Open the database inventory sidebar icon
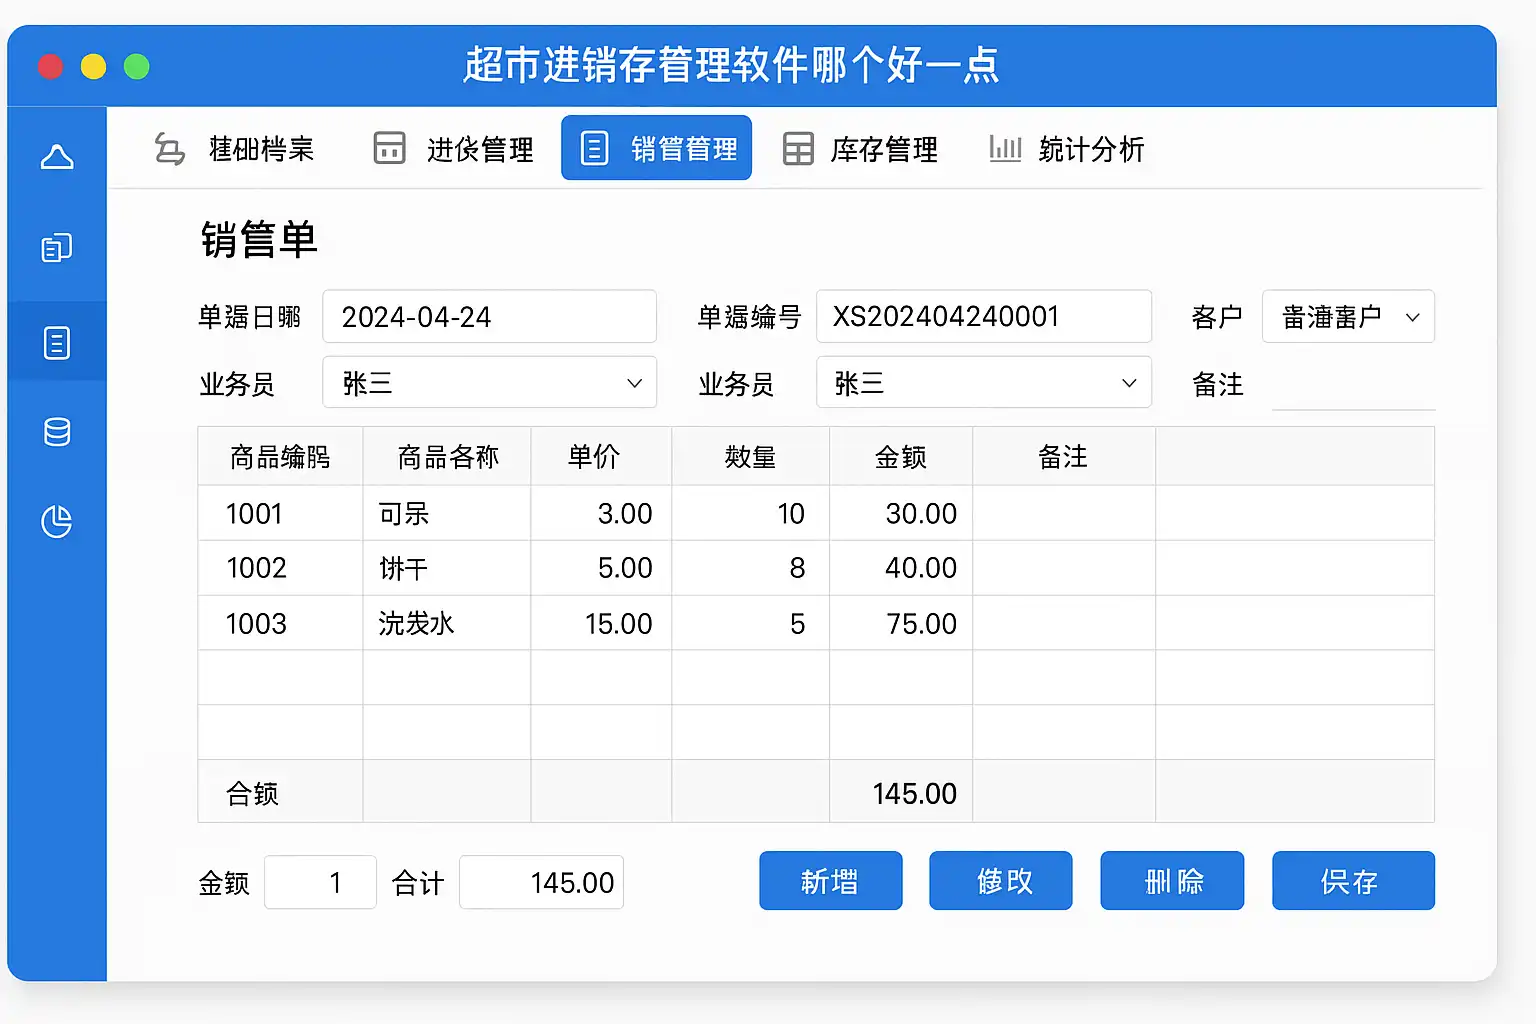 coord(57,432)
